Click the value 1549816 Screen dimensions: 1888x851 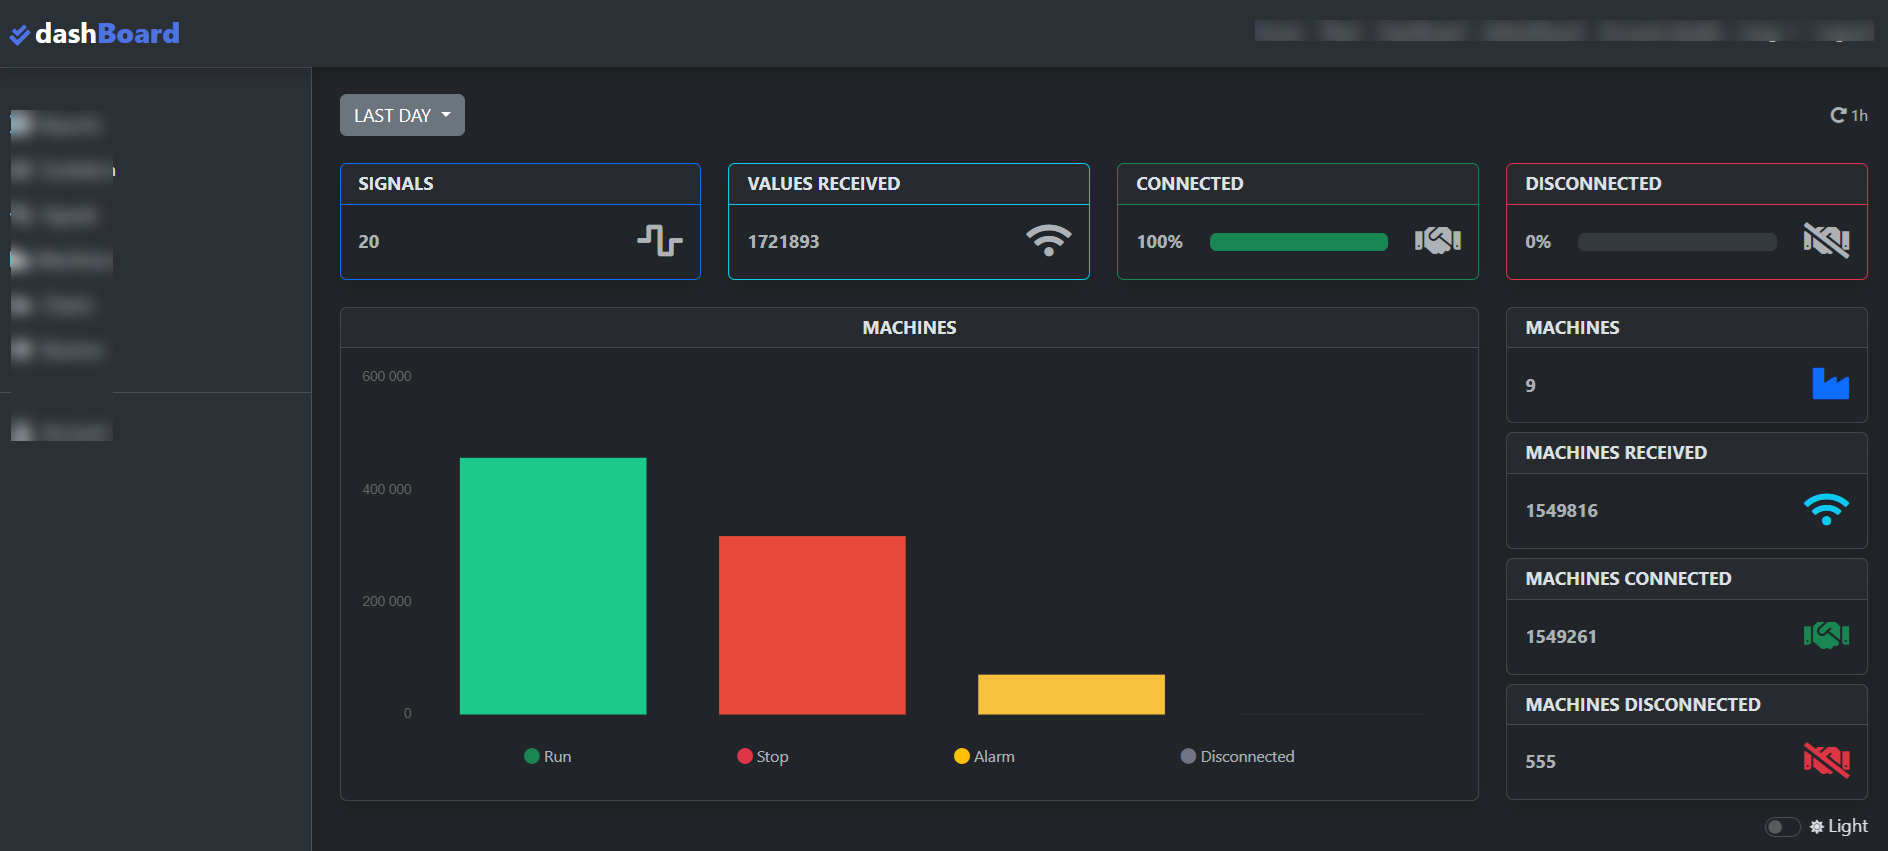pos(1561,510)
